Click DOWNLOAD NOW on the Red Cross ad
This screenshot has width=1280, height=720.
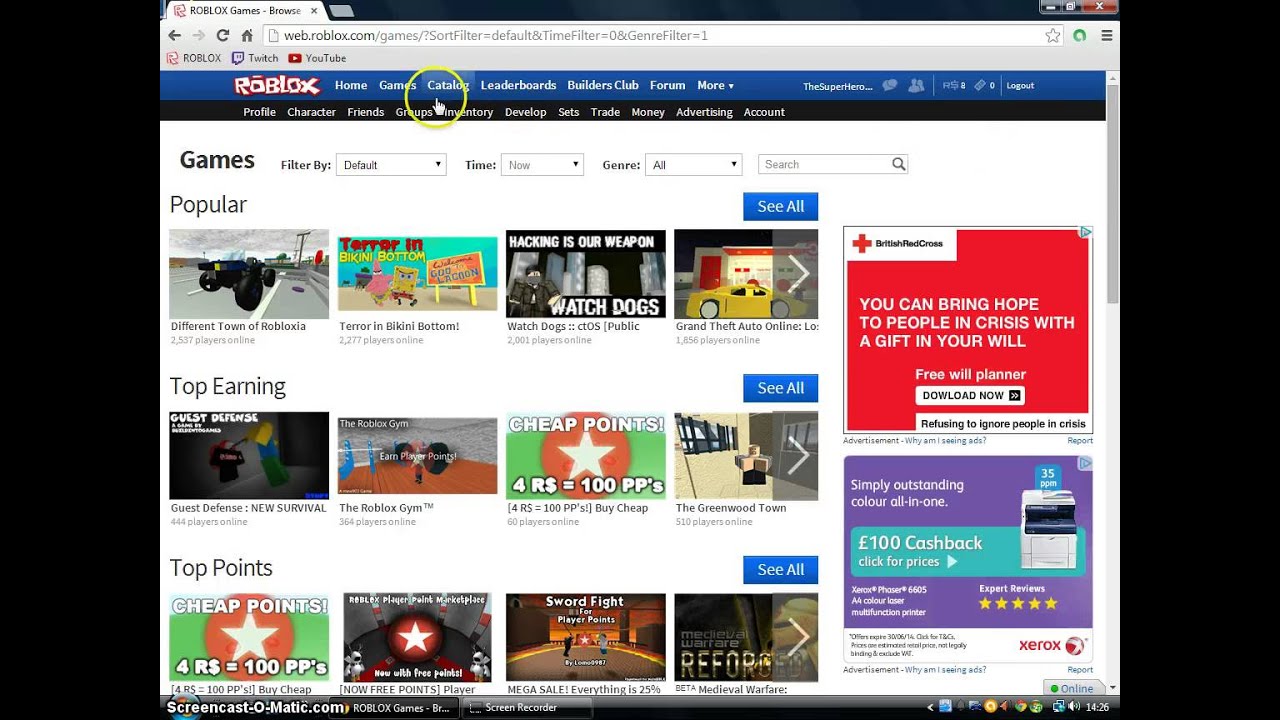(x=970, y=395)
